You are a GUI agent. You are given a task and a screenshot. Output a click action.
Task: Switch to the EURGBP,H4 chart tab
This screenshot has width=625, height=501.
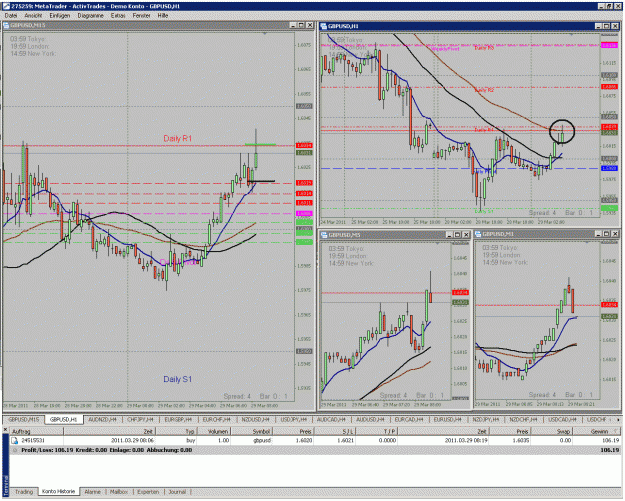pos(178,420)
